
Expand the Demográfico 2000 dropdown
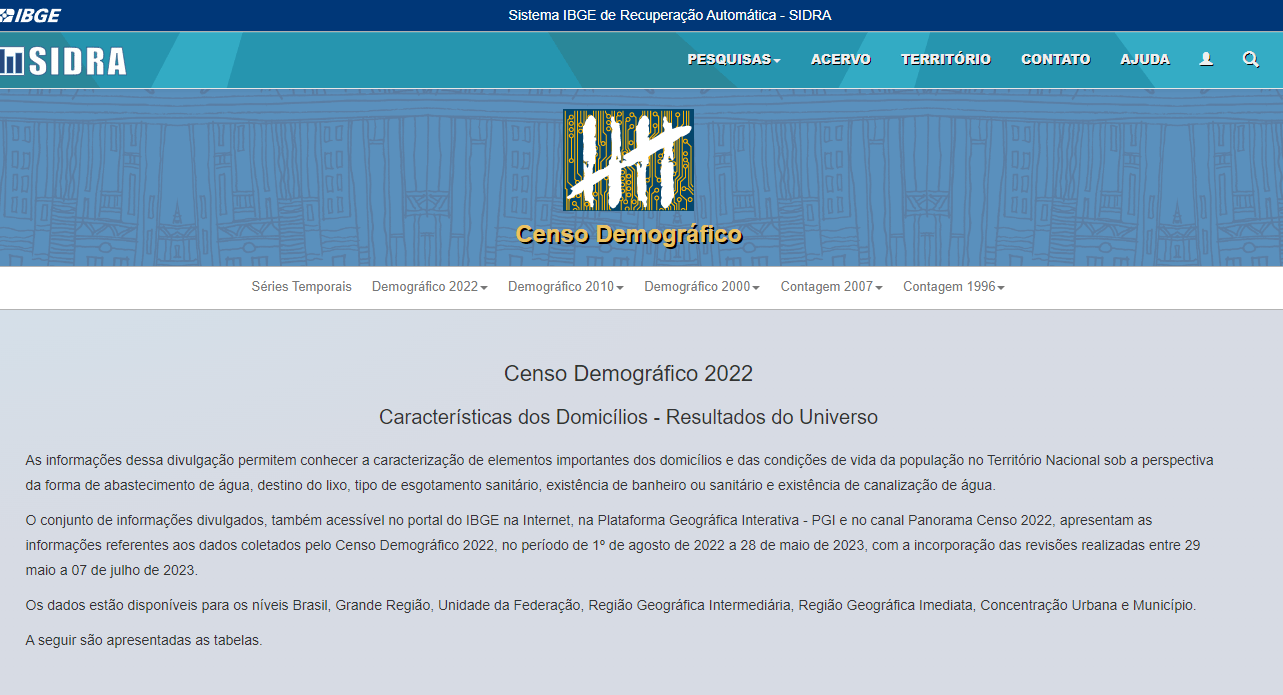[x=702, y=287]
